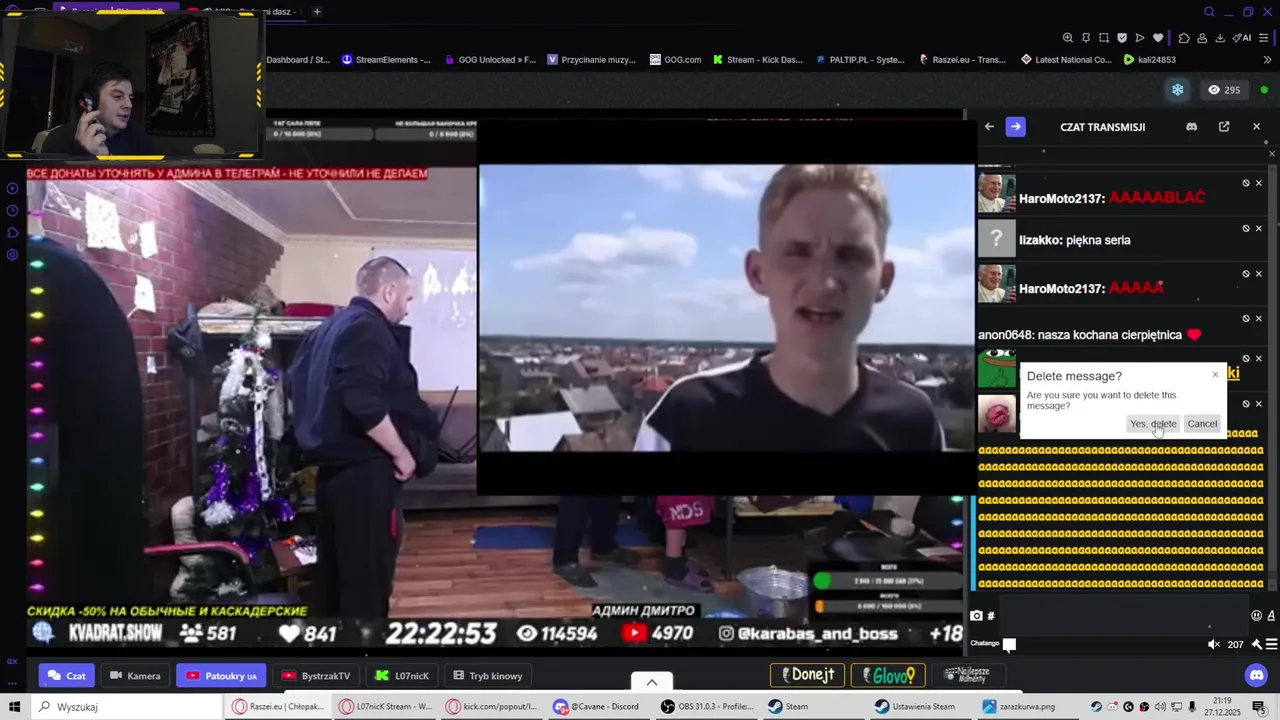Image resolution: width=1280 pixels, height=720 pixels.
Task: Open Najlepsze Momenty button
Action: pyautogui.click(x=967, y=675)
